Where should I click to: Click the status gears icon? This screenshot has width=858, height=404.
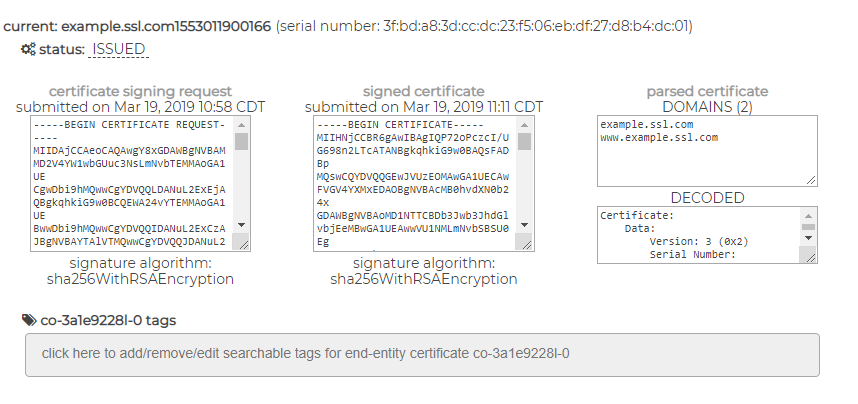coord(28,49)
